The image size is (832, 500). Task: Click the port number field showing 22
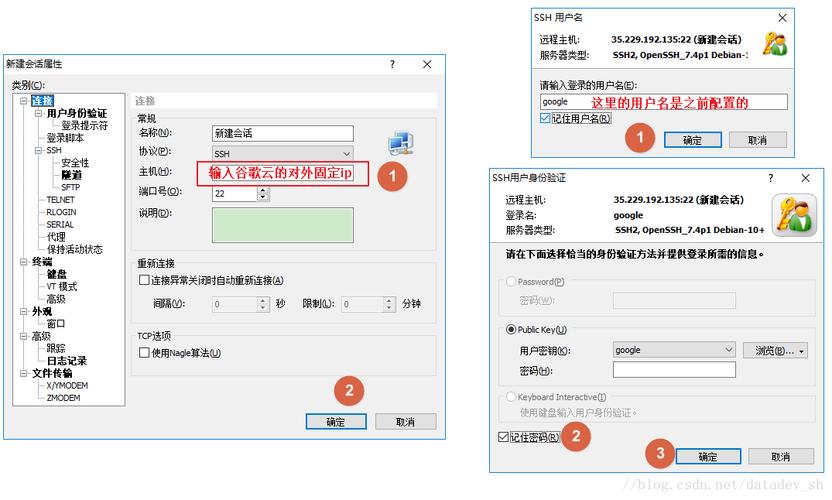(x=235, y=194)
